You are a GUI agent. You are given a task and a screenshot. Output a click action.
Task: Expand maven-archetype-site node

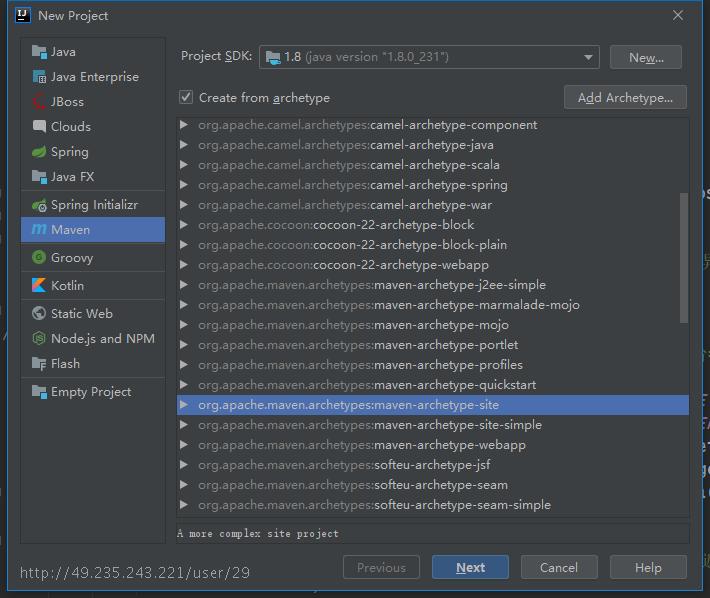[184, 405]
